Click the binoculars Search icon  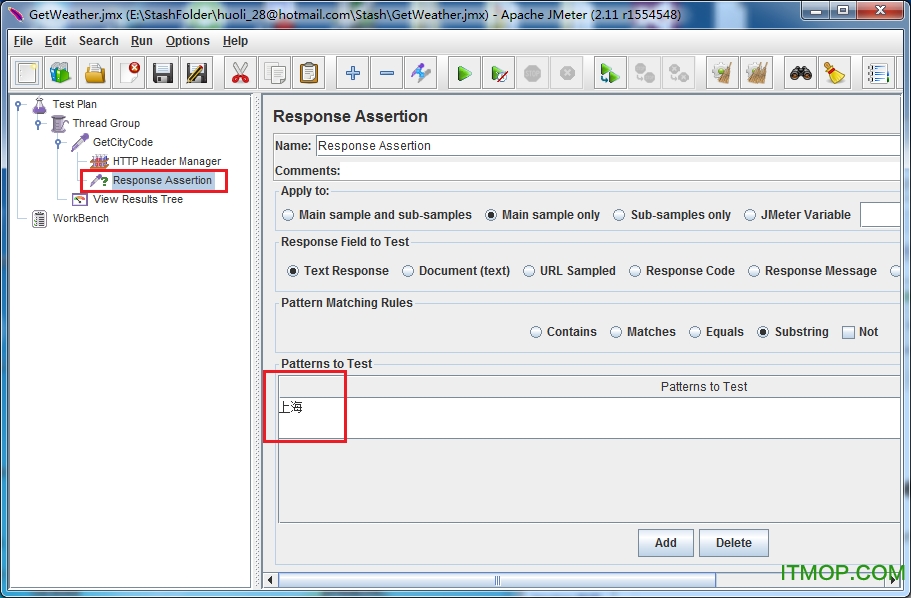tap(800, 73)
